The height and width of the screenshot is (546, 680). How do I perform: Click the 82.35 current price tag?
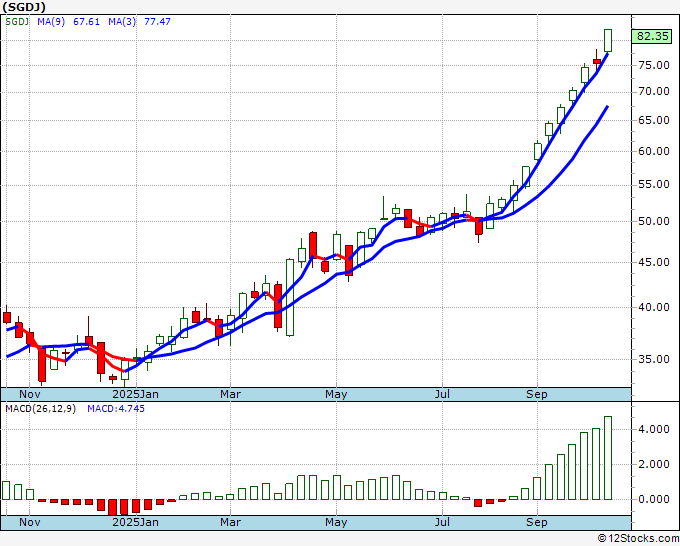click(653, 36)
